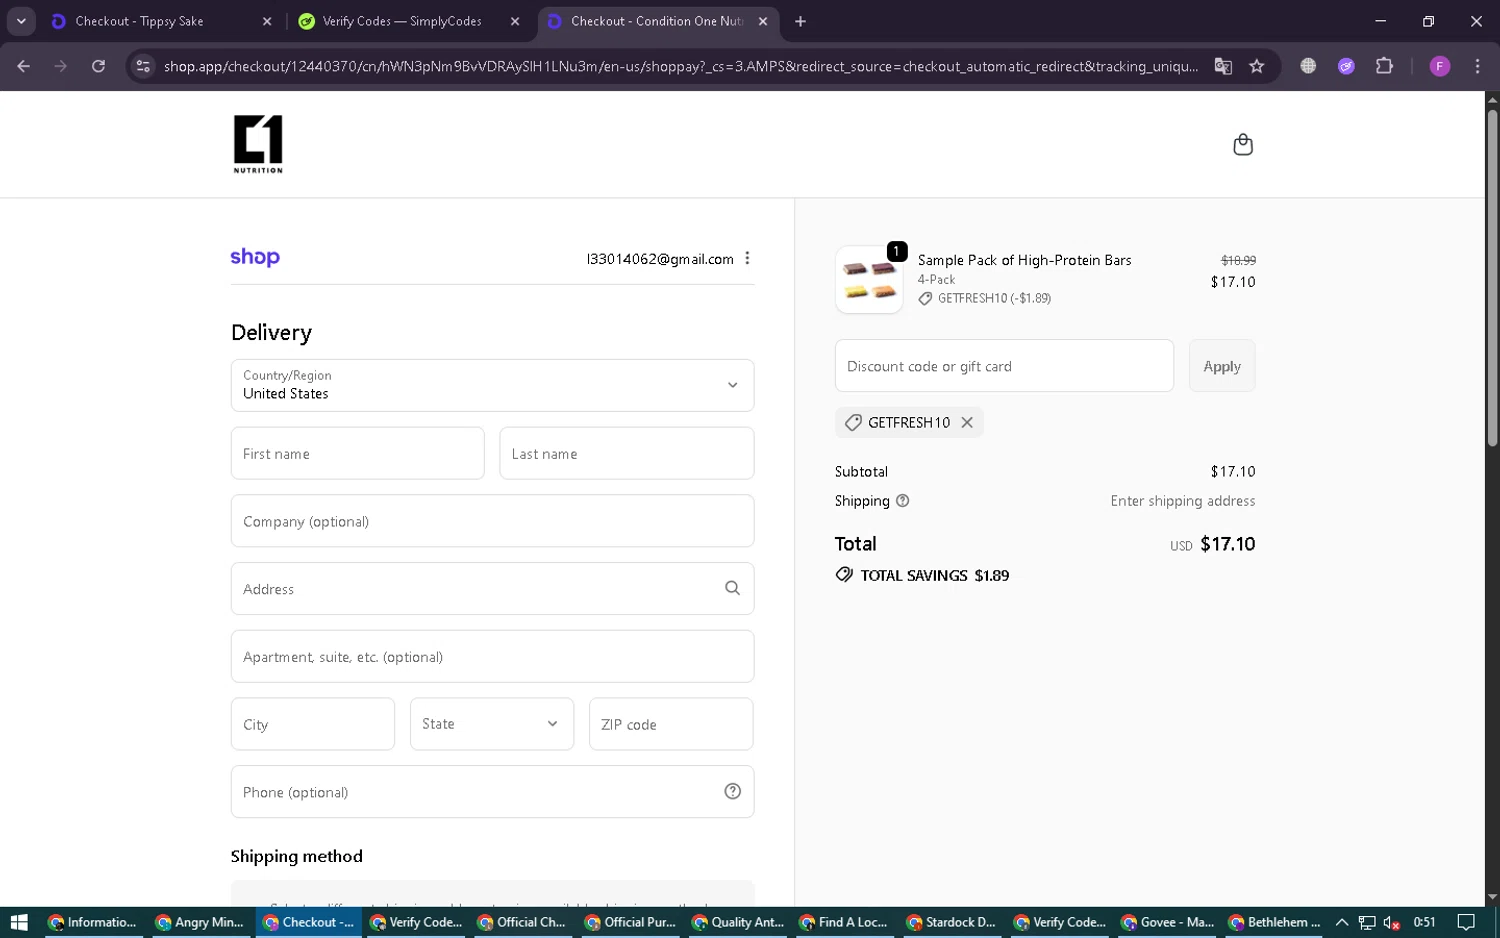
Task: Reload the current page
Action: coord(98,66)
